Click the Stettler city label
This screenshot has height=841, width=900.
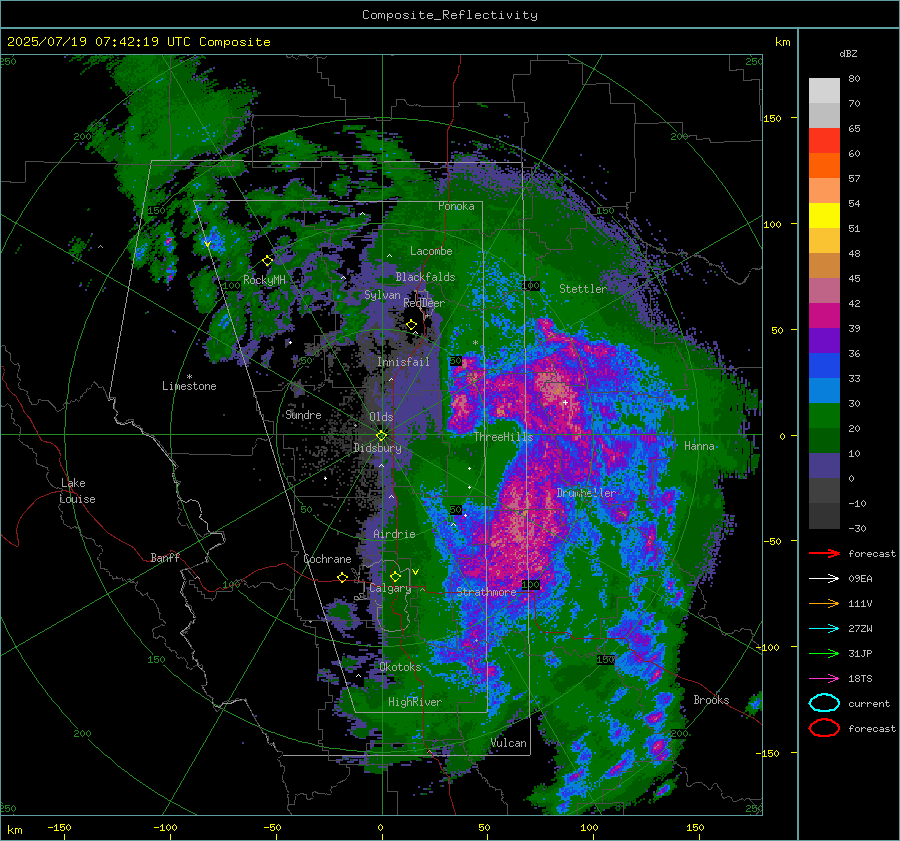(x=583, y=289)
